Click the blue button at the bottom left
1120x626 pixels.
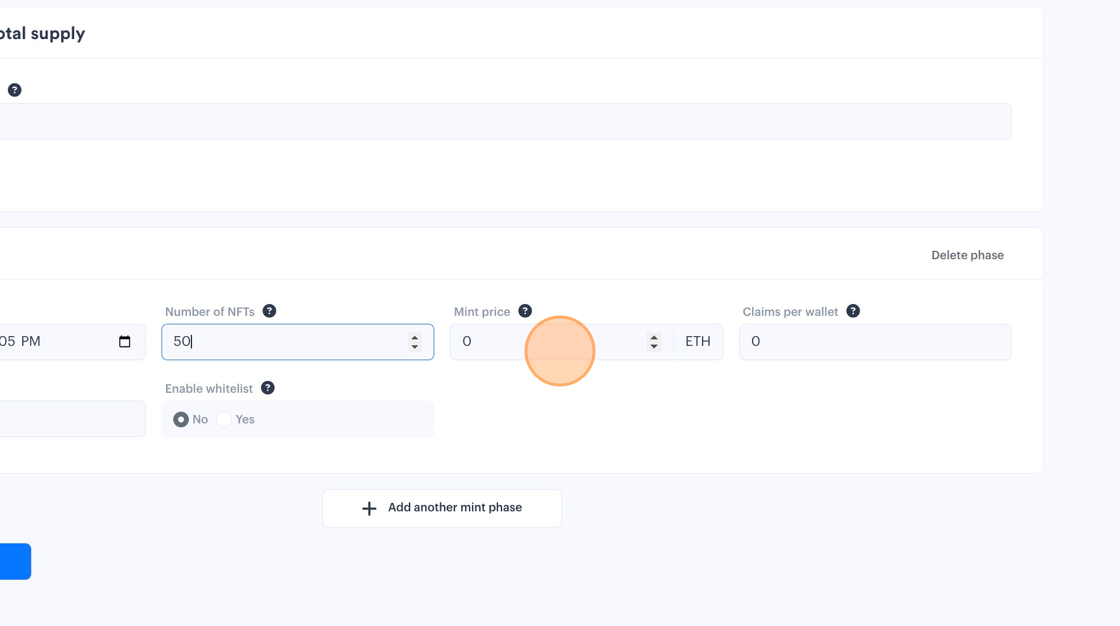[15, 561]
